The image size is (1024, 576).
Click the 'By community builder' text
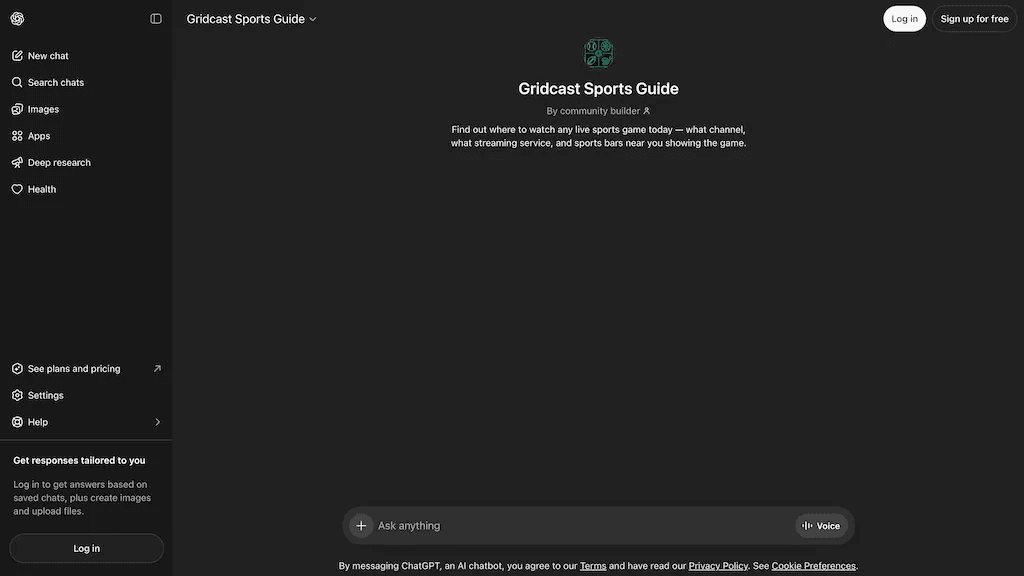coord(593,111)
